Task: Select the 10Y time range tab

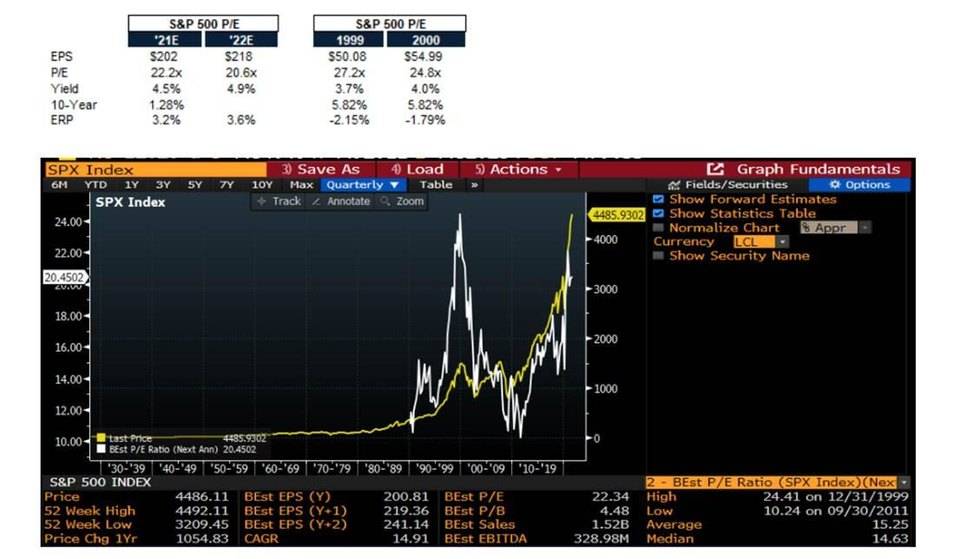Action: [x=262, y=185]
